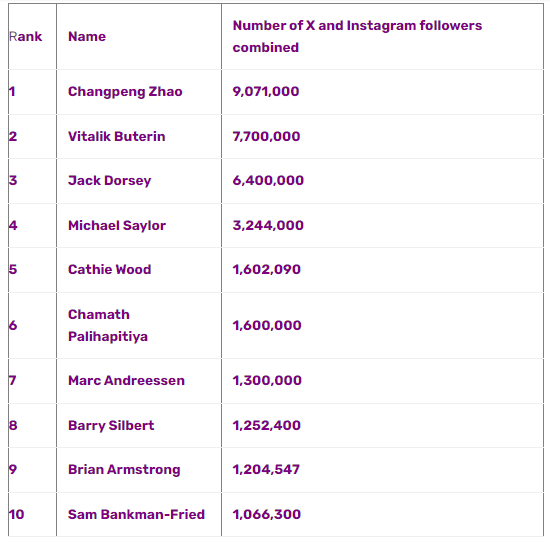The width and height of the screenshot is (550, 542).
Task: Click the 9,071,000 followers value
Action: click(266, 92)
